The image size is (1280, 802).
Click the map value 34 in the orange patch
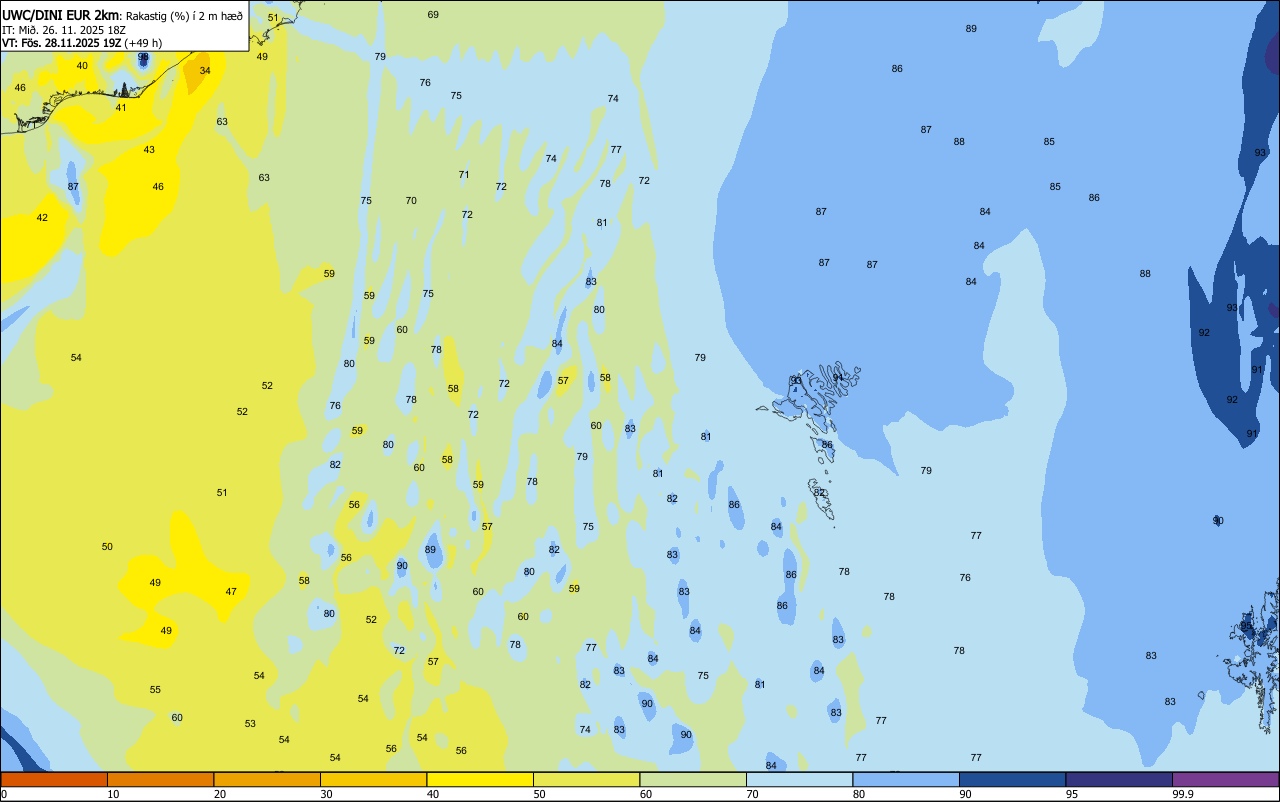tap(205, 71)
